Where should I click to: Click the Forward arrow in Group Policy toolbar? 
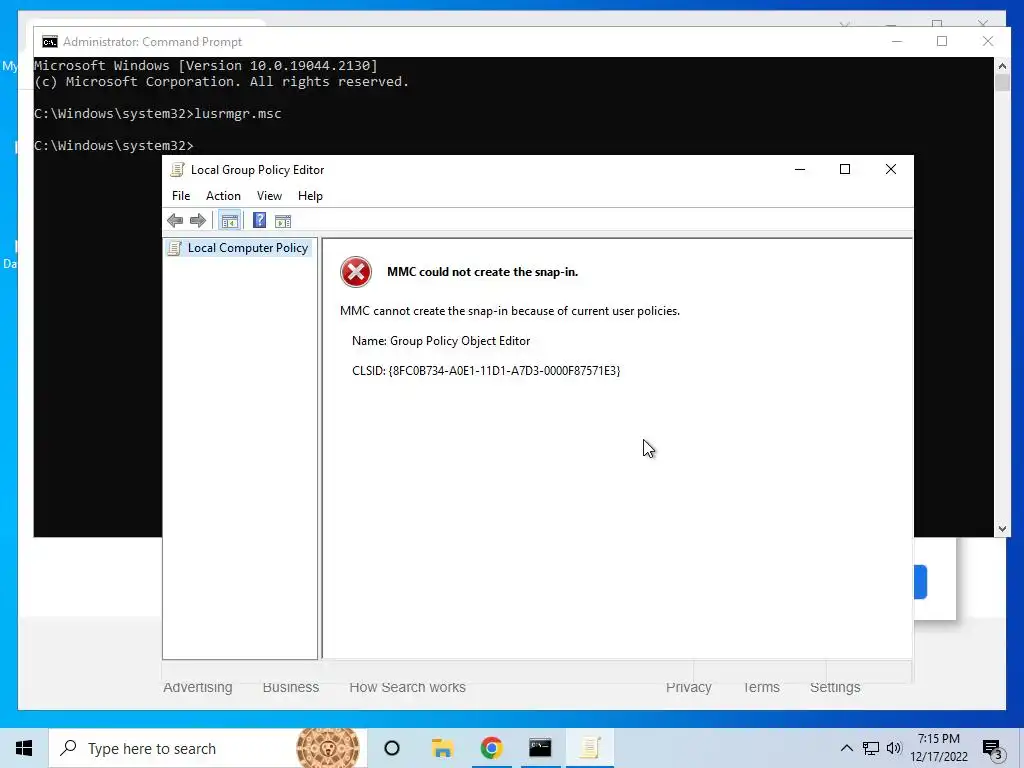point(198,221)
